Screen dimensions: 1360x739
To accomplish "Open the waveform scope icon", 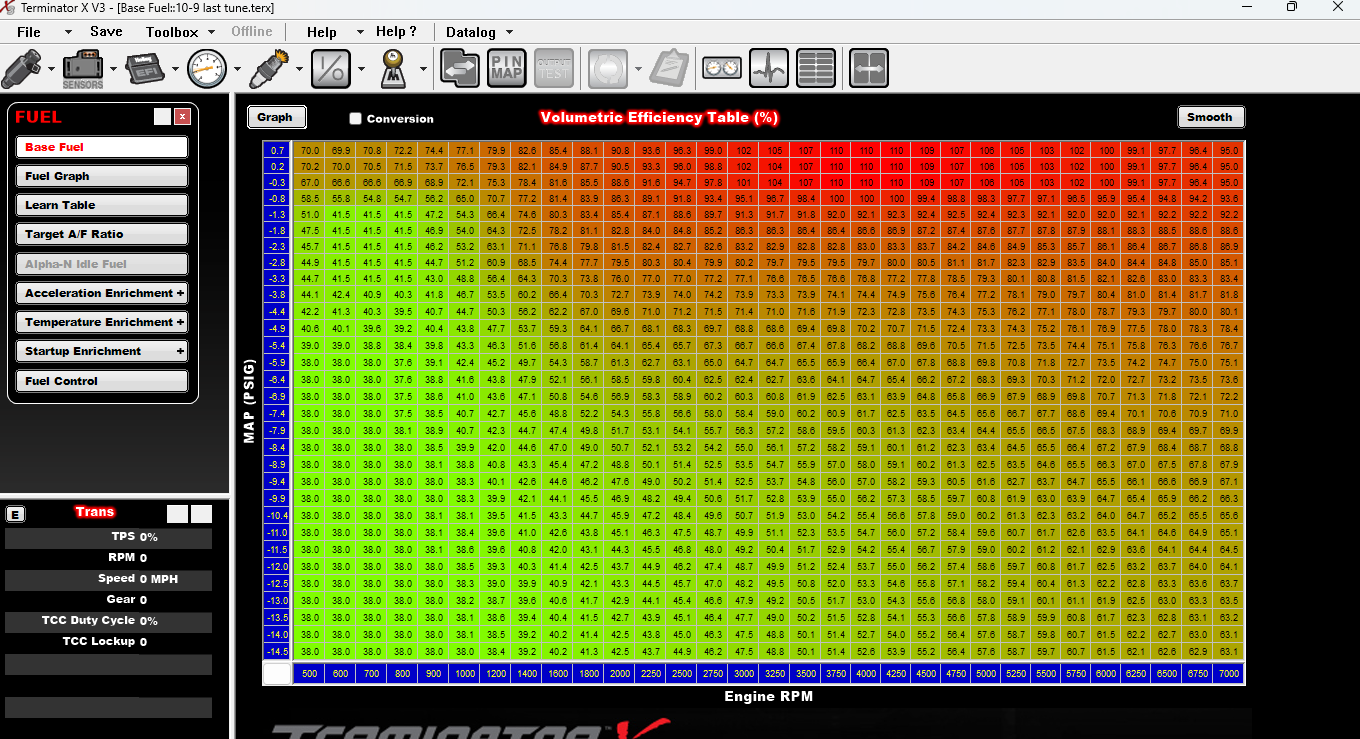I will (x=769, y=69).
